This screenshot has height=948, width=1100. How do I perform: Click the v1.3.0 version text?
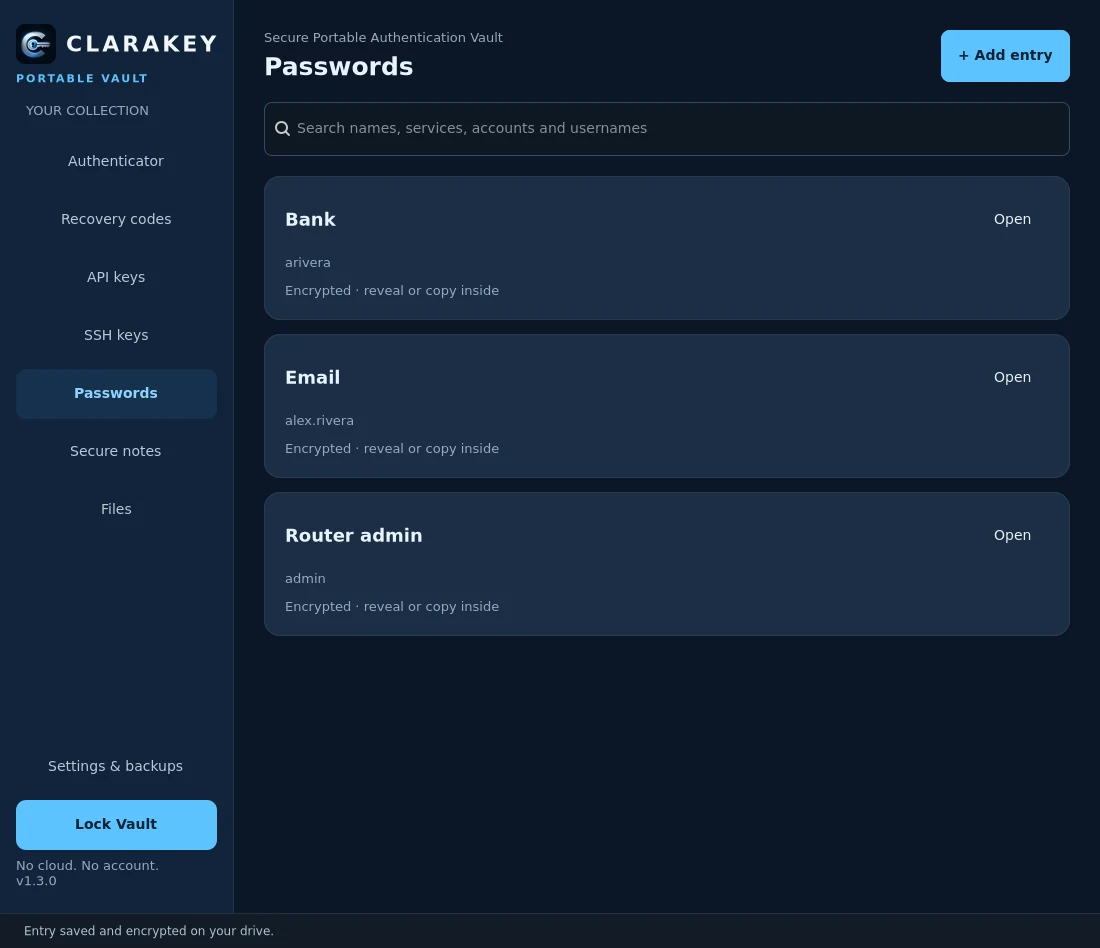[x=36, y=881]
